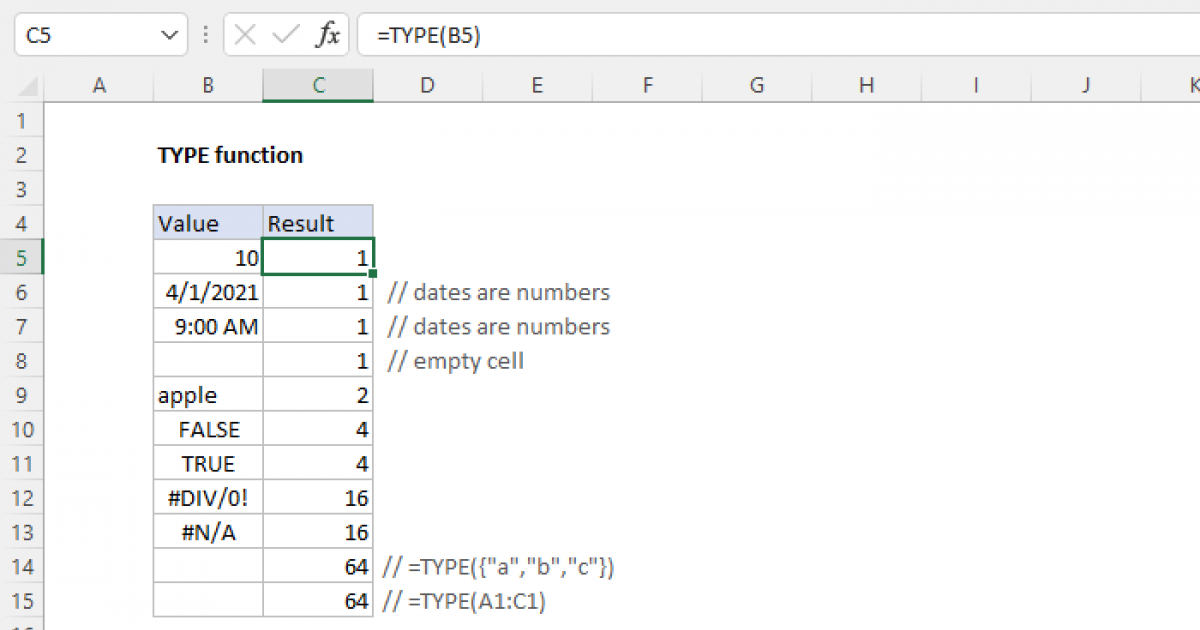Screen dimensions: 1200x630
Task: Click the cell showing #DIV/0! error
Action: click(x=207, y=497)
